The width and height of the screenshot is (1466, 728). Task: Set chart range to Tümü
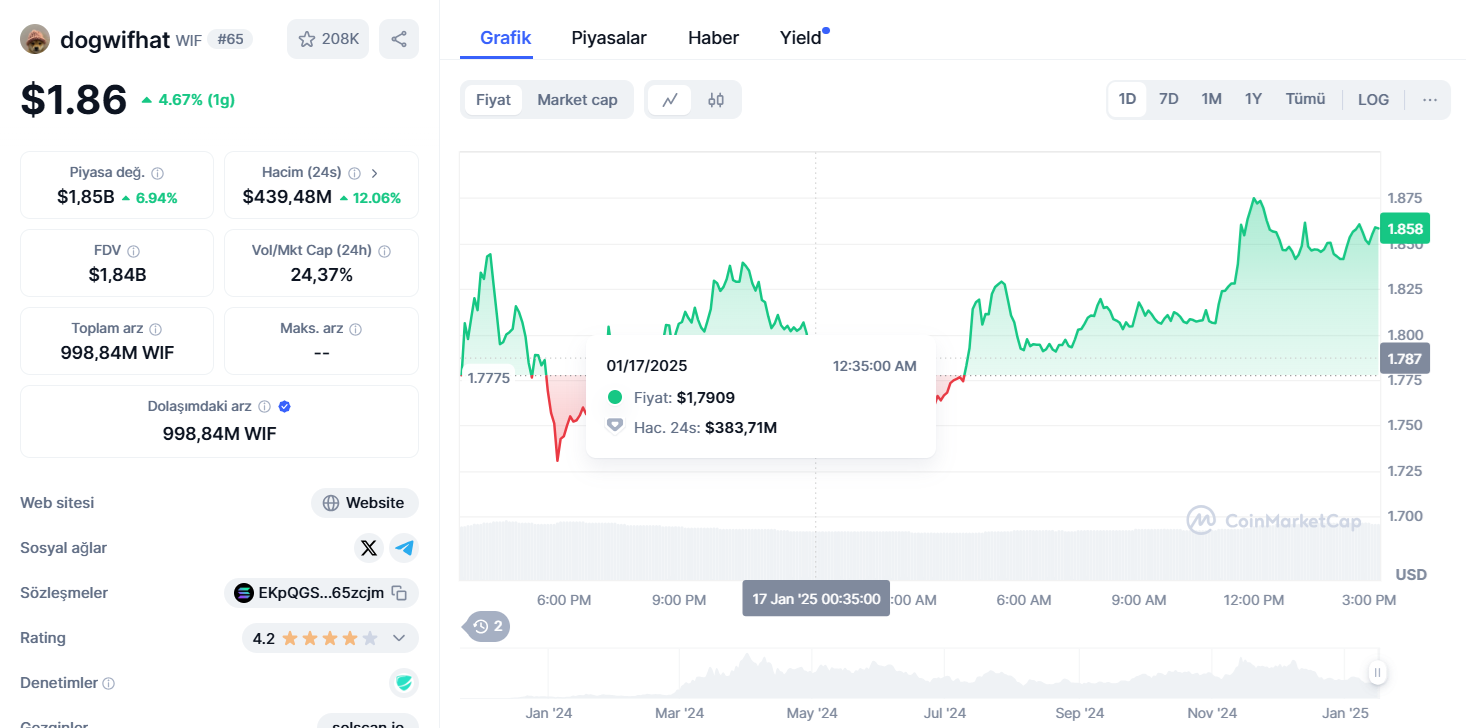[x=1305, y=99]
